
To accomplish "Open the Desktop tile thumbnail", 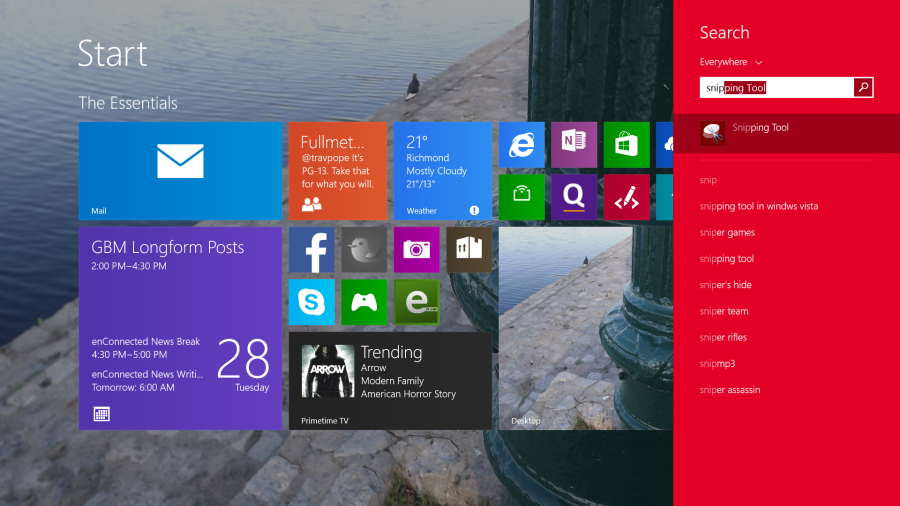I will point(585,328).
